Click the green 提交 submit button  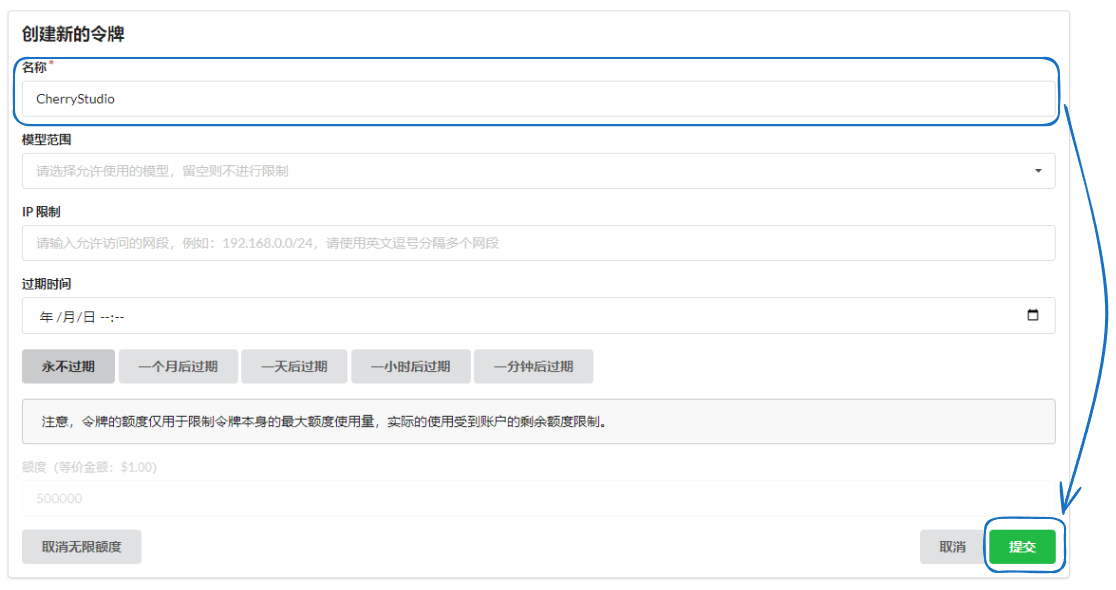tap(1023, 546)
